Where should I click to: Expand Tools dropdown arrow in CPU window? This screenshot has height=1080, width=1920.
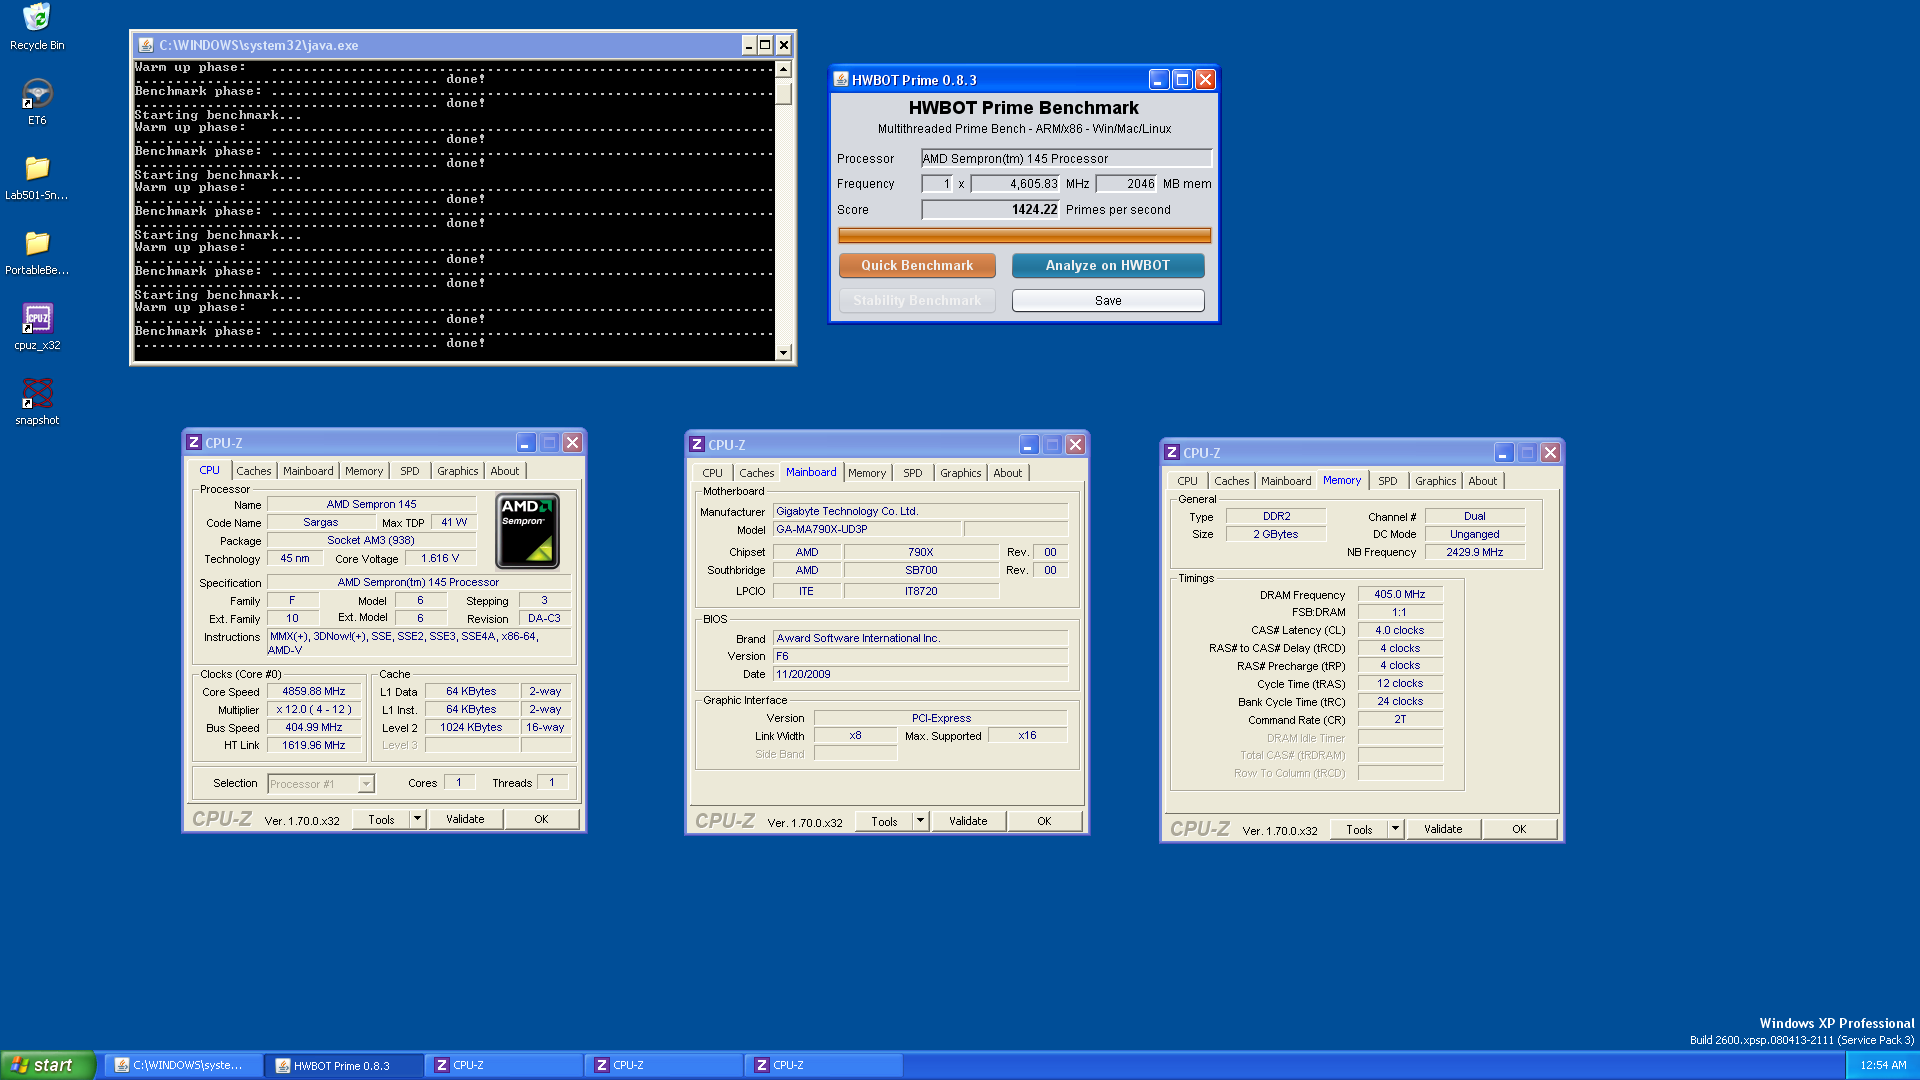click(x=418, y=819)
